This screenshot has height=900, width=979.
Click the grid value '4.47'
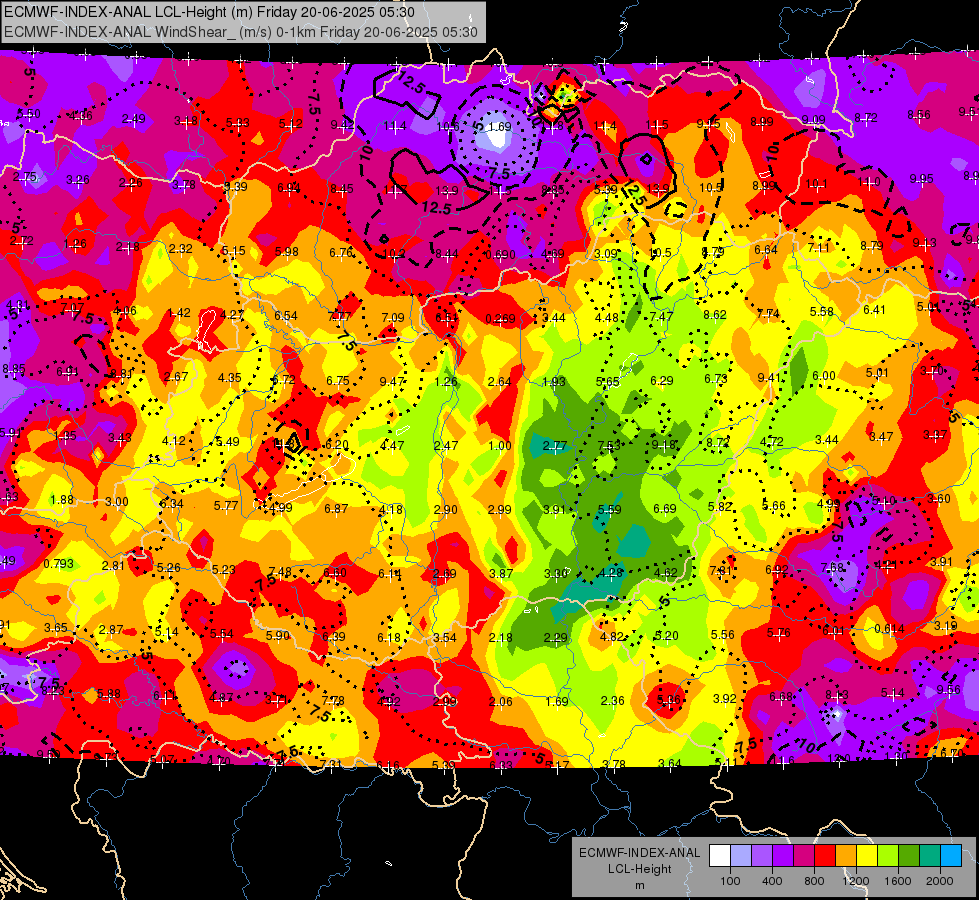[392, 446]
